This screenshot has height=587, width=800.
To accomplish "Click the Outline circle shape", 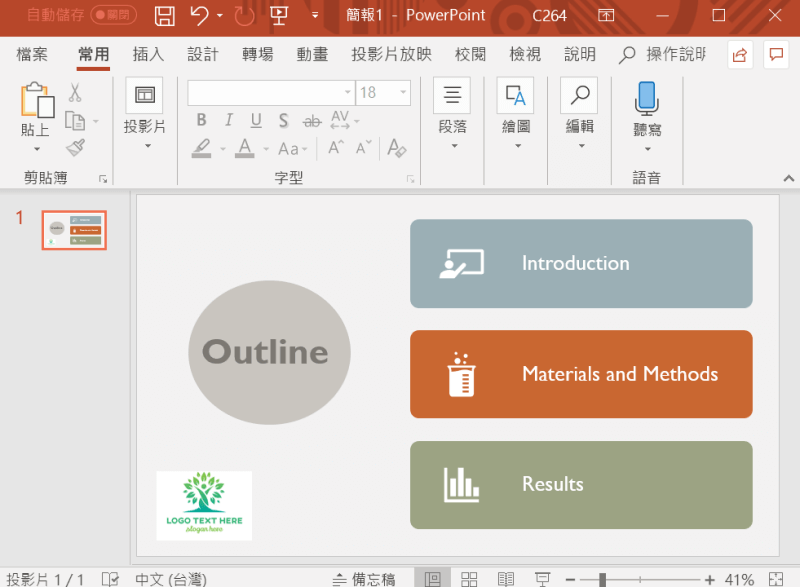I will (269, 352).
